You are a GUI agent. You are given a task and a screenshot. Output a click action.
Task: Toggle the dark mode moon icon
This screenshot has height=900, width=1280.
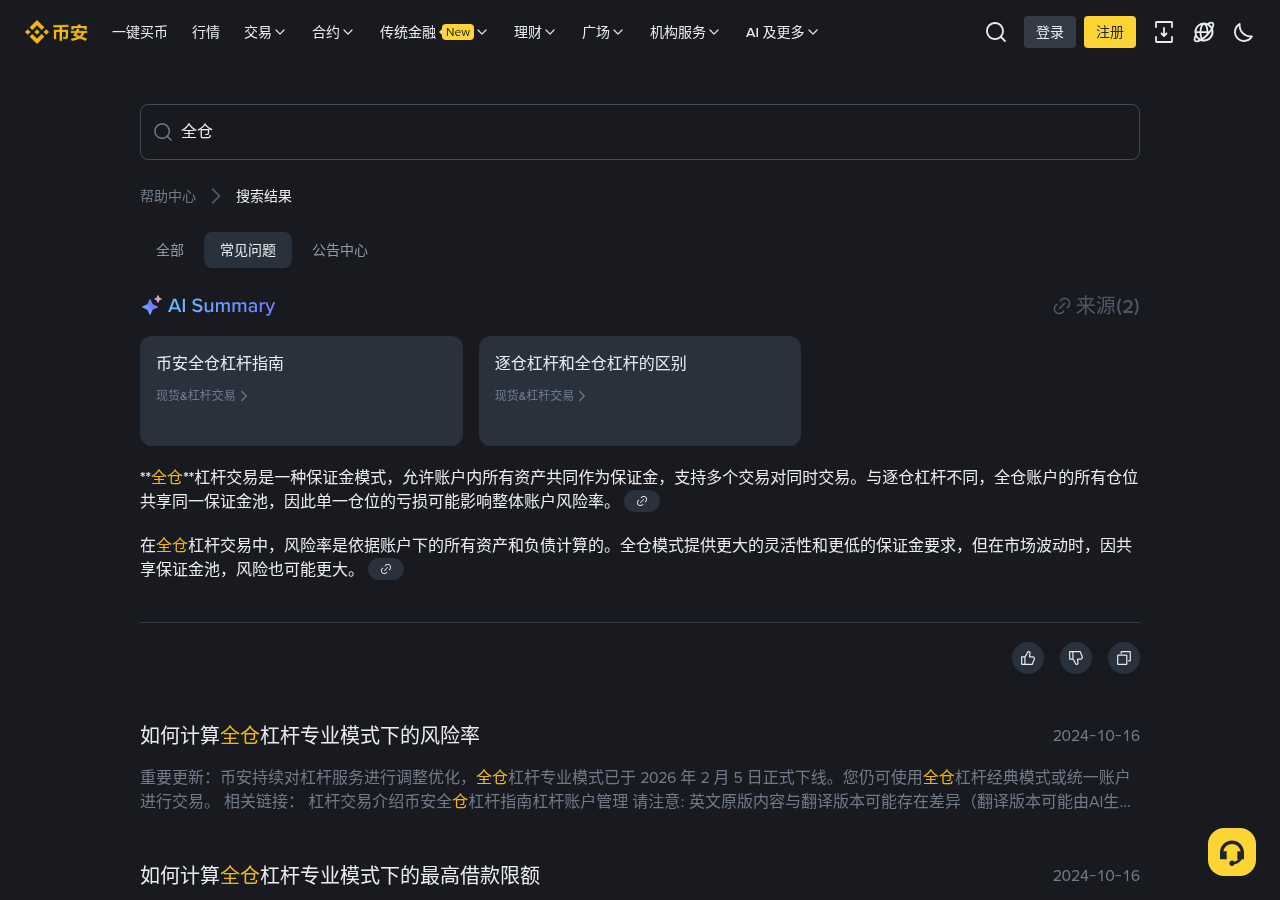pyautogui.click(x=1244, y=32)
